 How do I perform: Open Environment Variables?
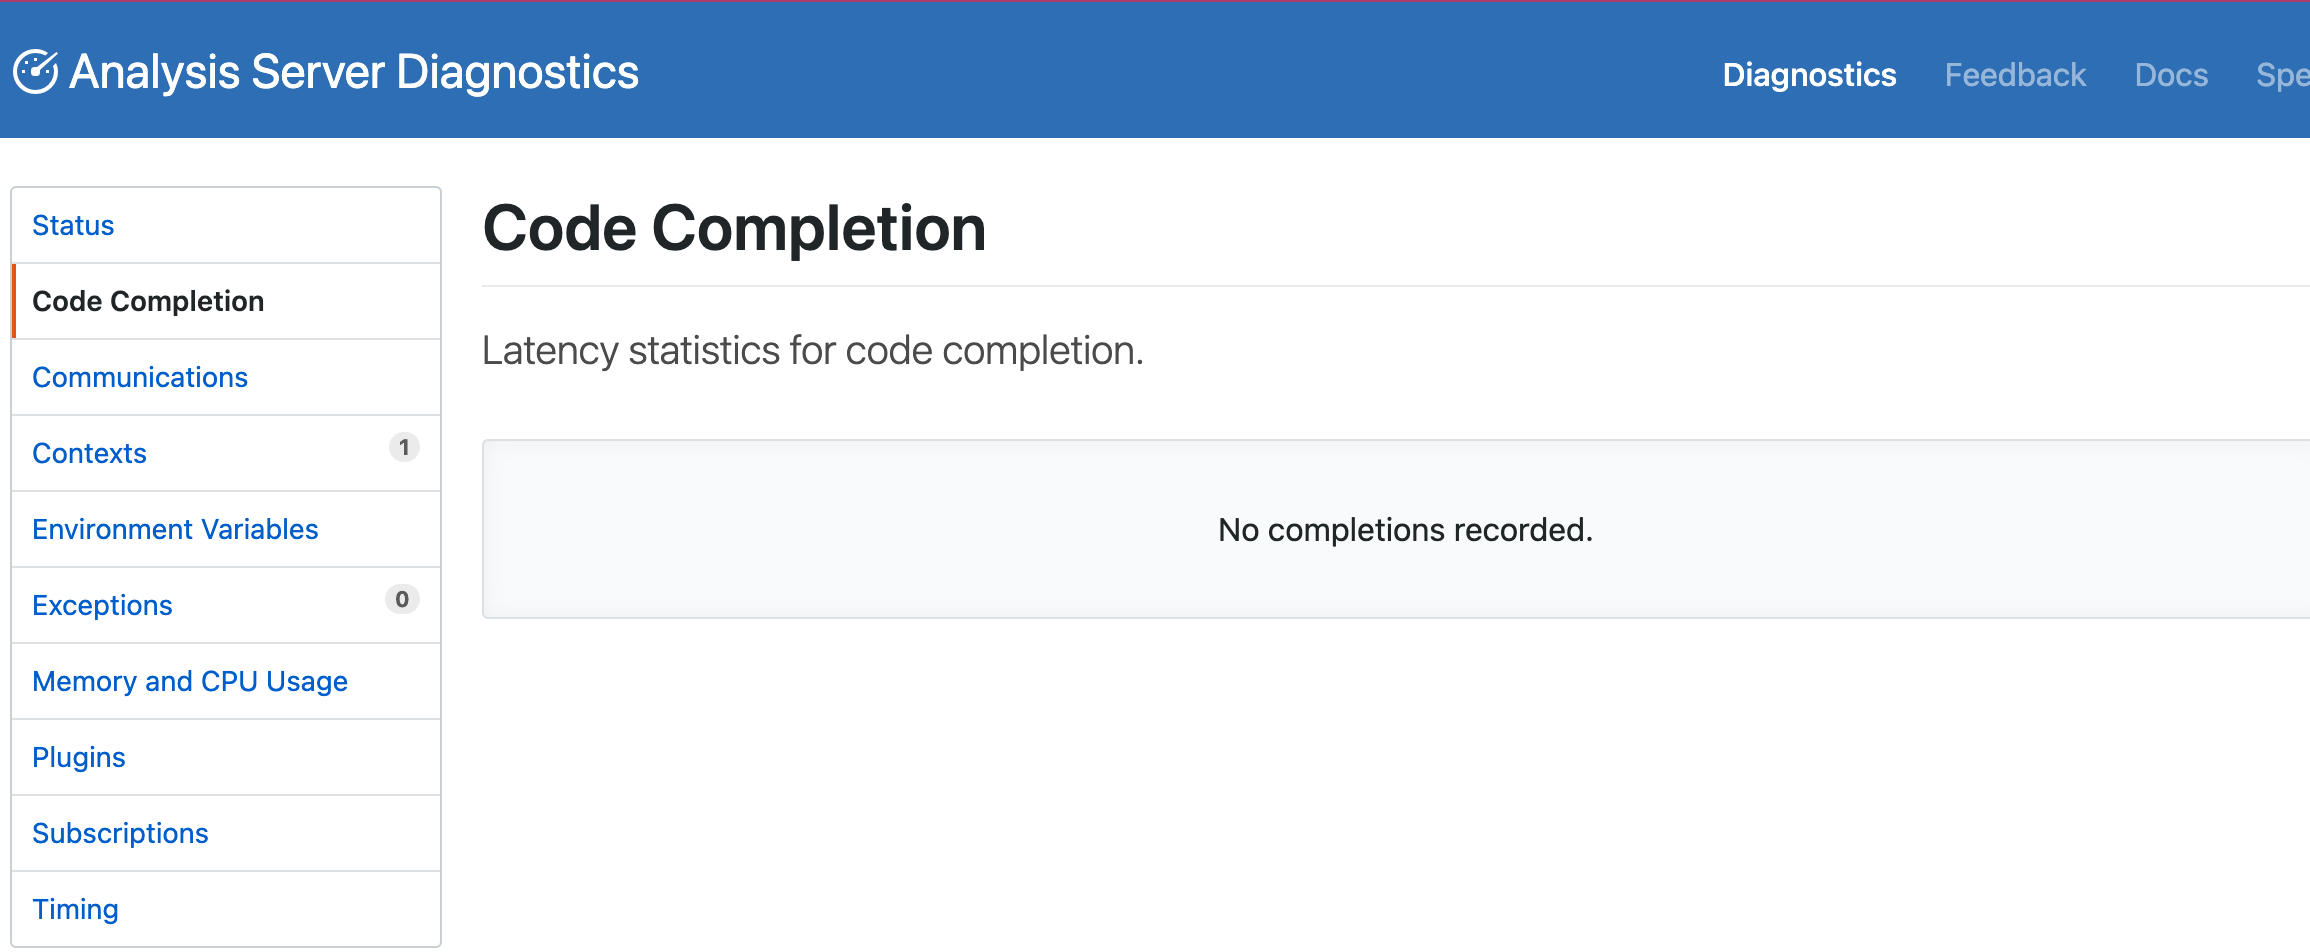175,529
